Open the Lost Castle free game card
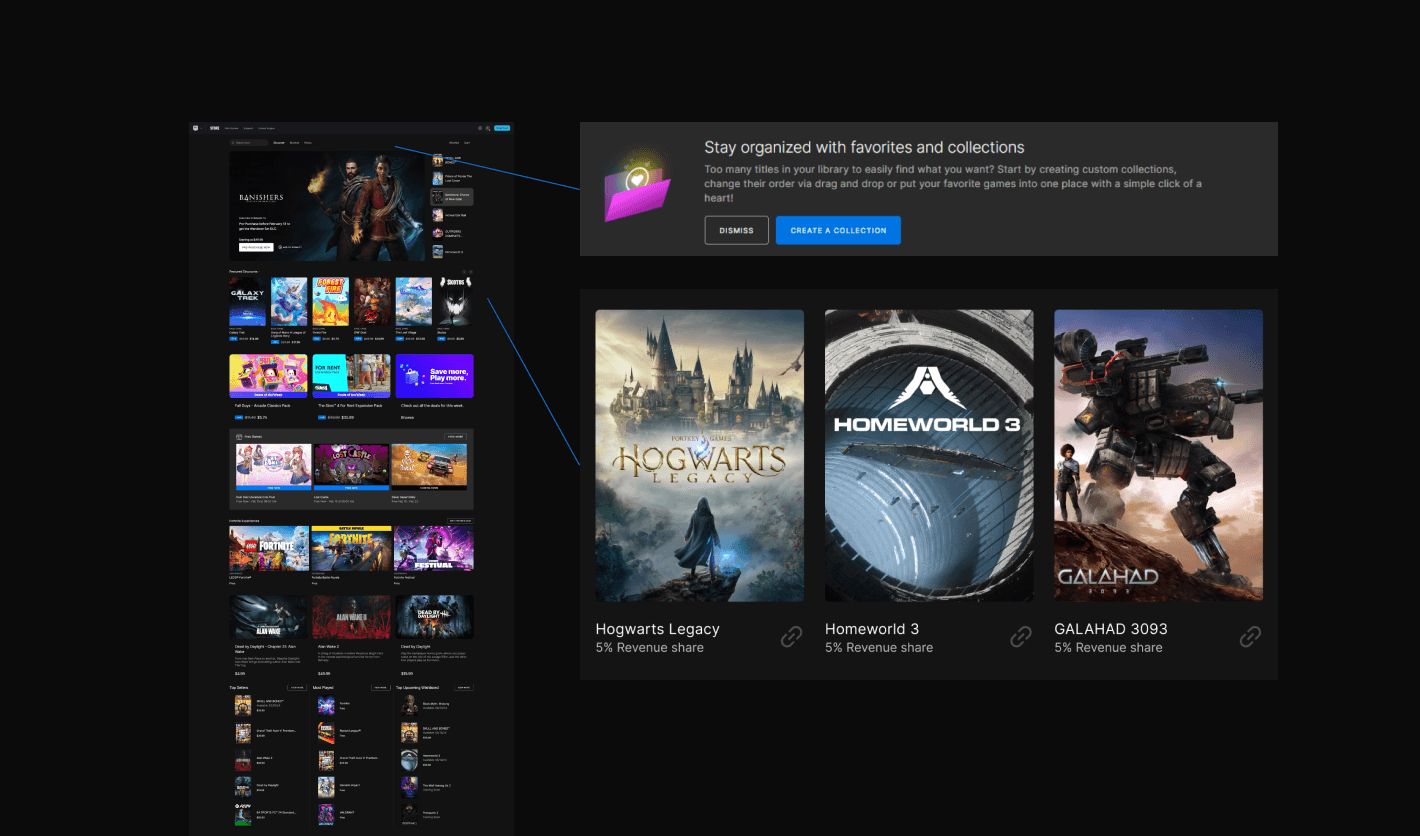The width and height of the screenshot is (1420, 836). [351, 474]
